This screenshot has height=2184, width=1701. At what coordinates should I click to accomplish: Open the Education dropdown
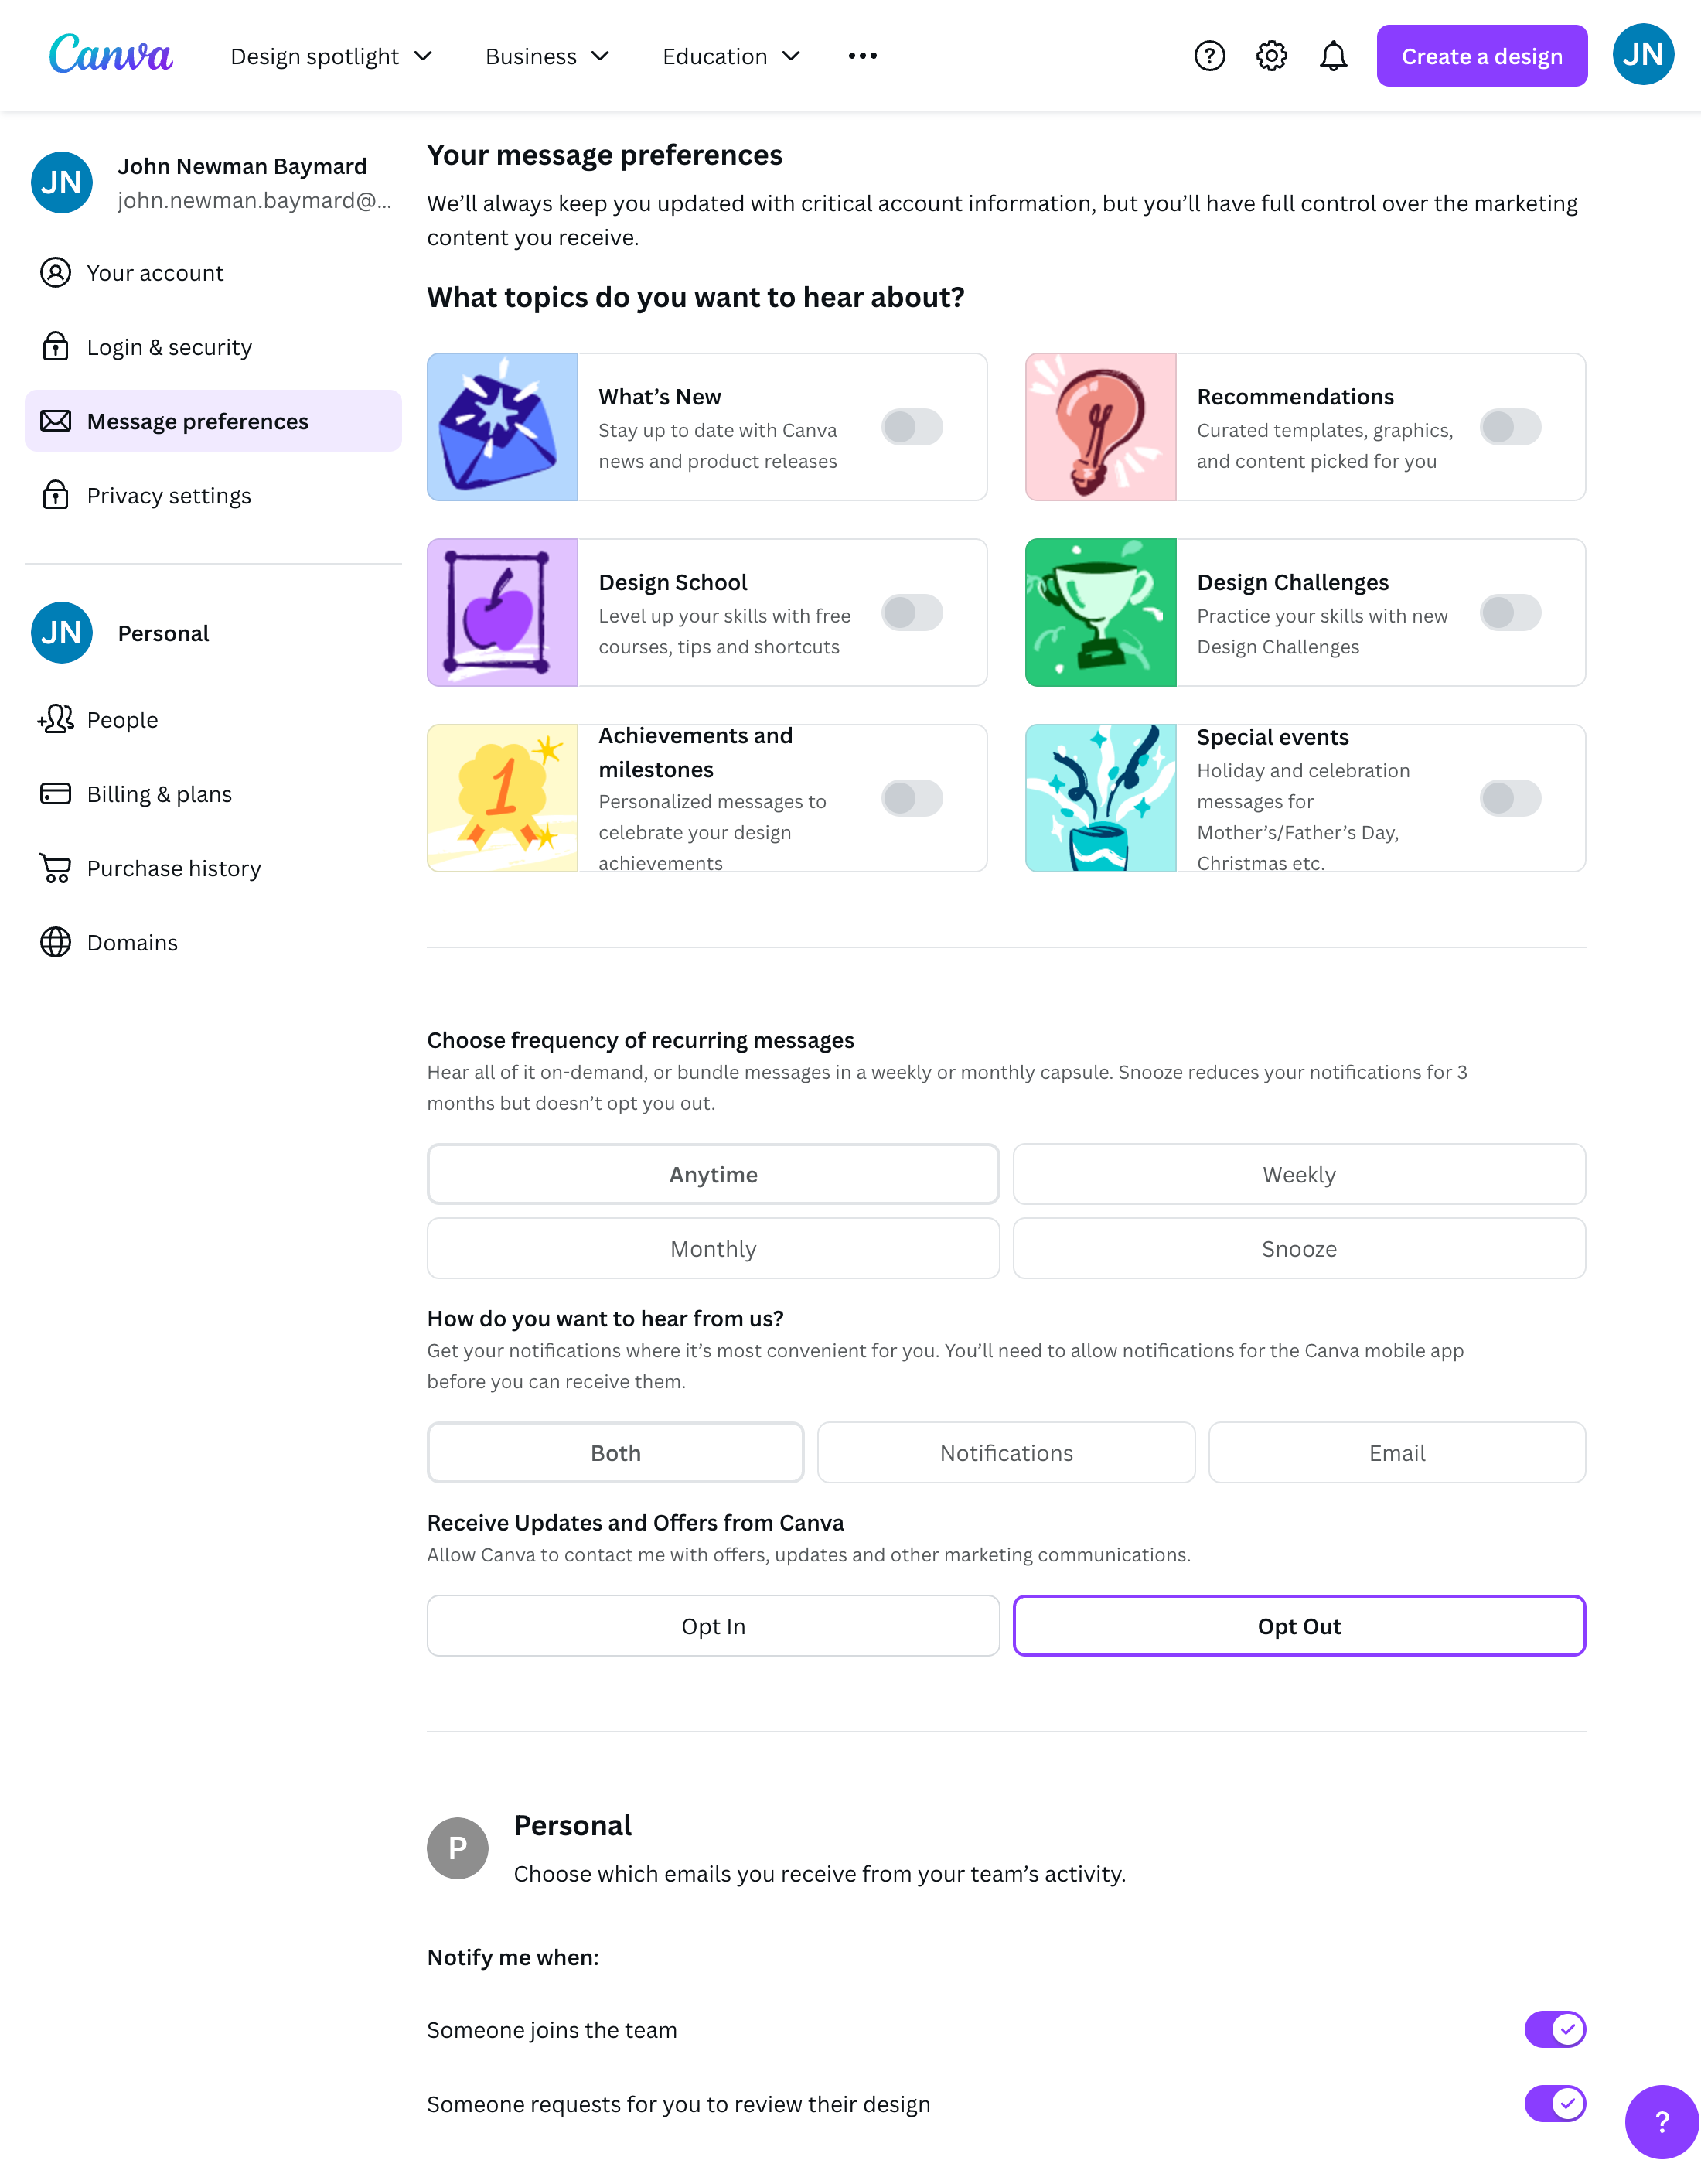730,56
